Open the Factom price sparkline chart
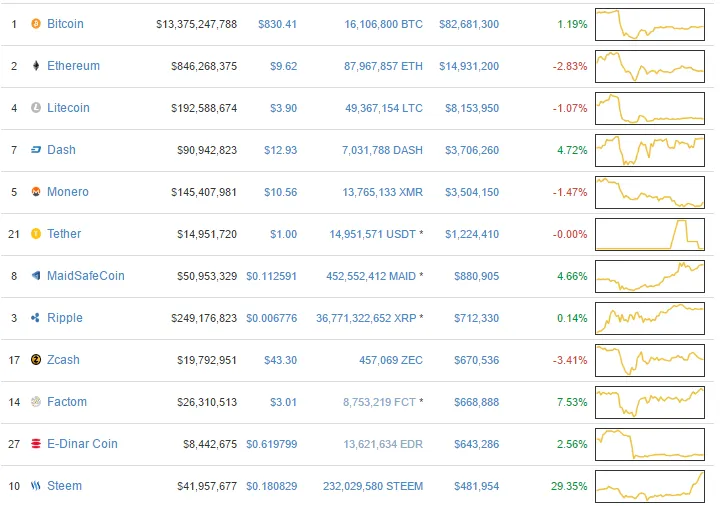This screenshot has height=506, width=720. (650, 403)
